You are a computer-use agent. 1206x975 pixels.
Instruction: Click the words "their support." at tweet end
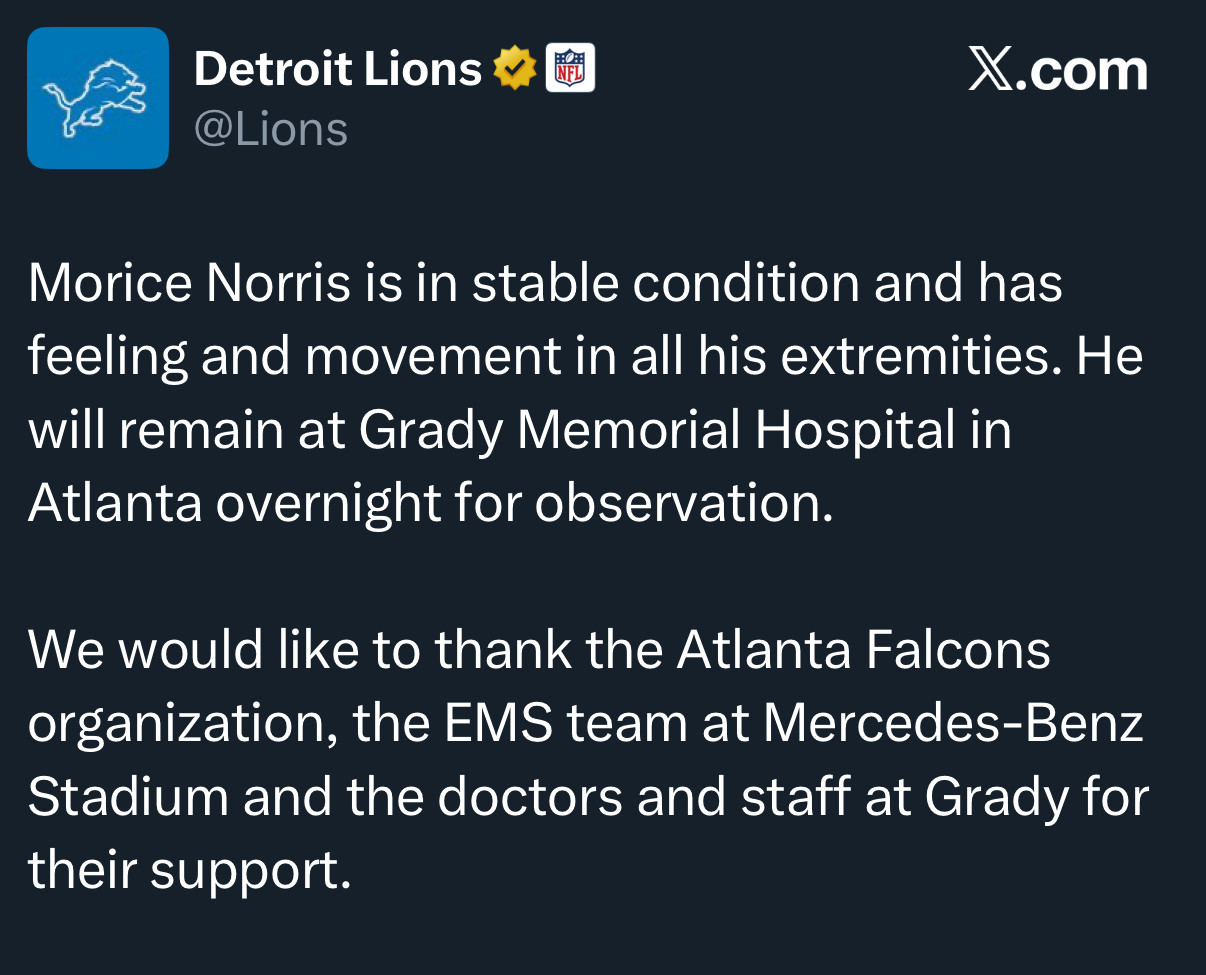[x=190, y=872]
